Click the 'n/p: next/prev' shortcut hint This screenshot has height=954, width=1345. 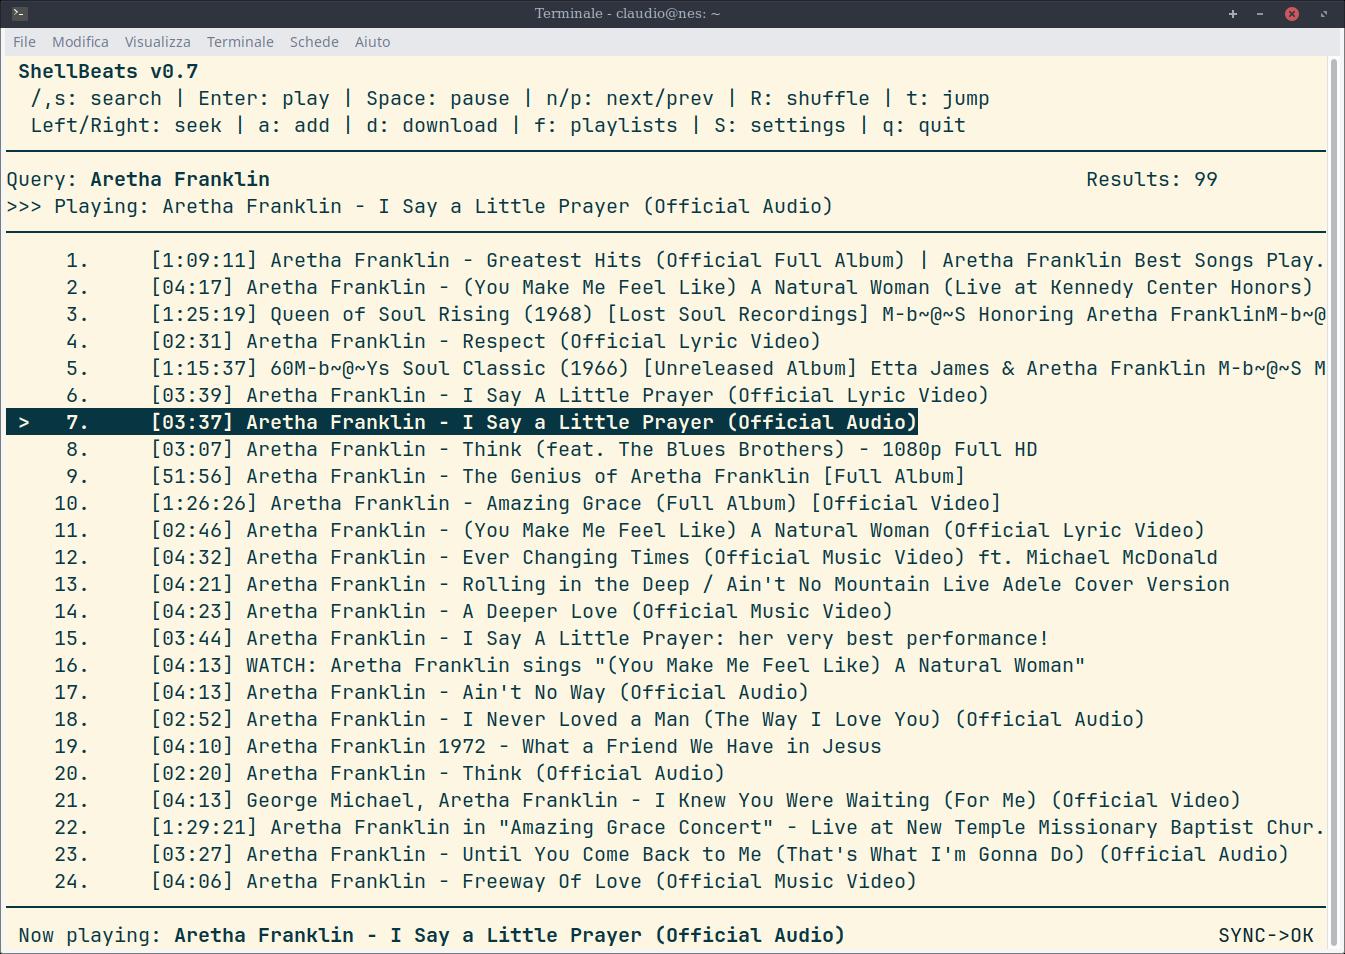(x=630, y=99)
